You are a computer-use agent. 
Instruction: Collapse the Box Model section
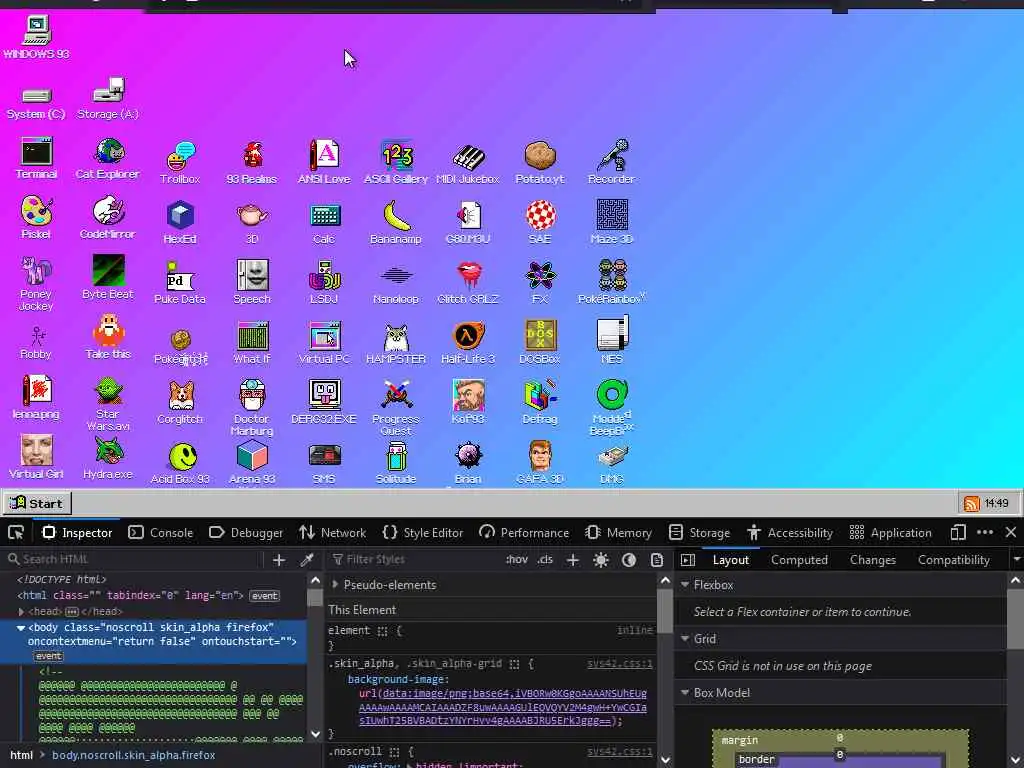685,692
